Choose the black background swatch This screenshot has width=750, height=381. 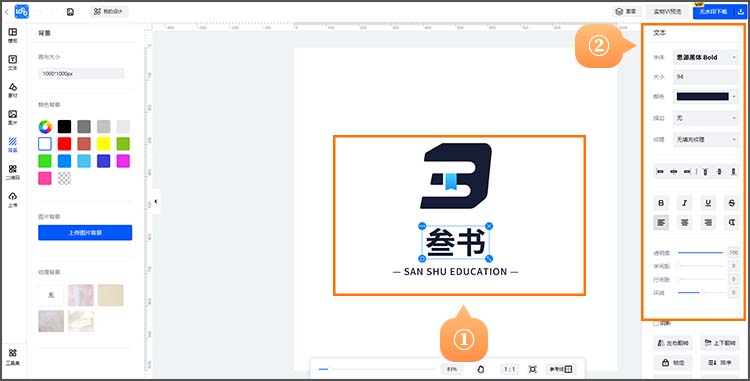click(x=65, y=127)
